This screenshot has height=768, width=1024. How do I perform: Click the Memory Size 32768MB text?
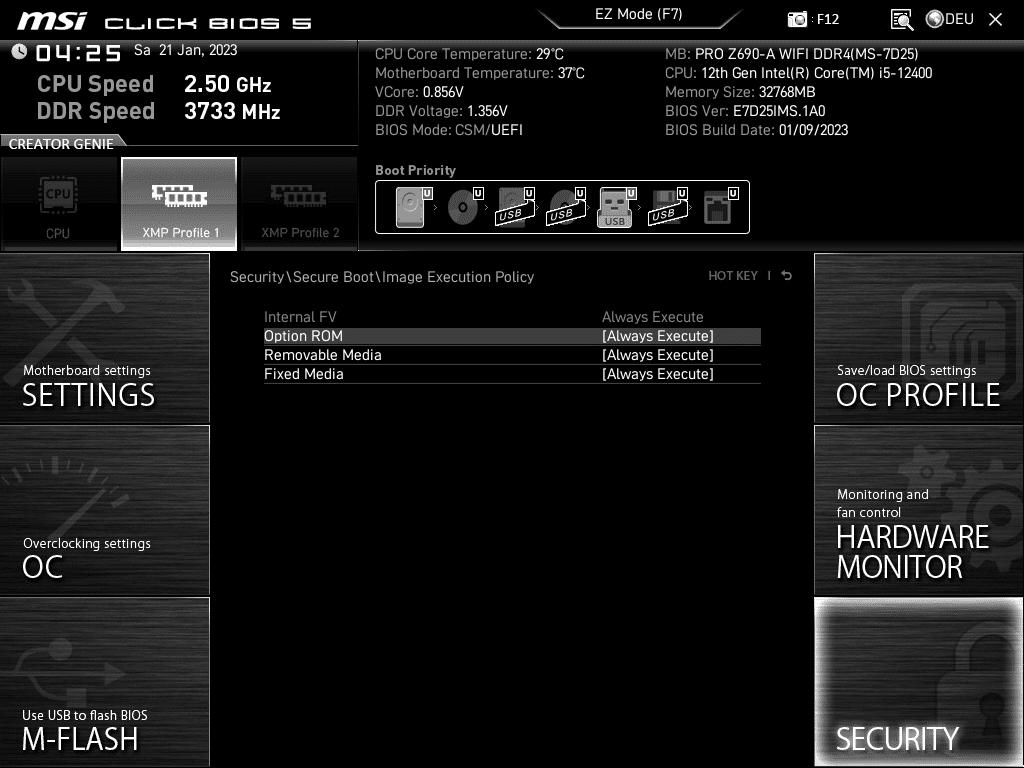click(x=740, y=92)
